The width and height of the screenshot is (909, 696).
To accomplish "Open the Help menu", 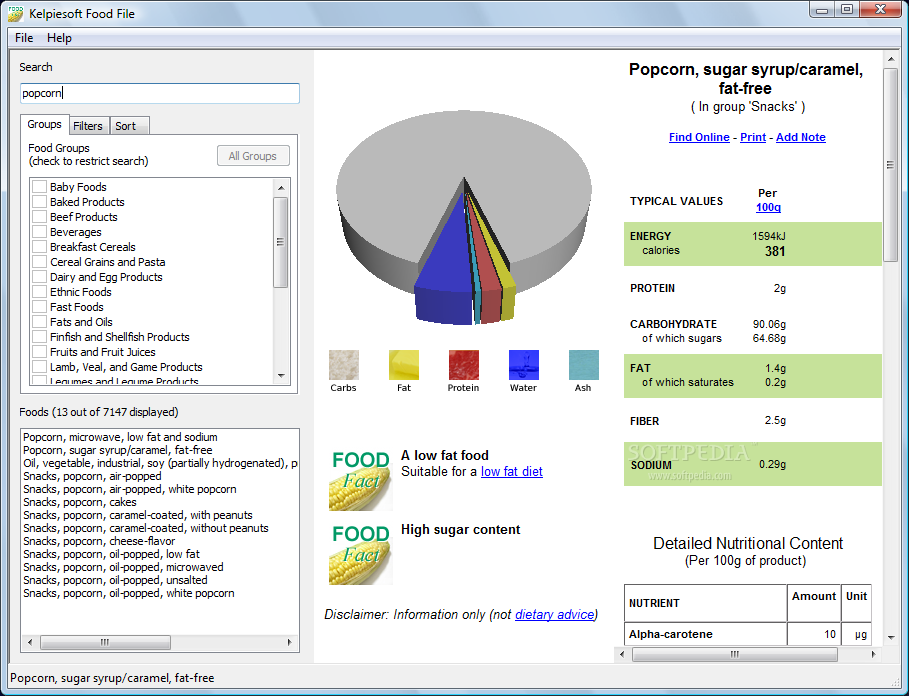I will pyautogui.click(x=59, y=38).
